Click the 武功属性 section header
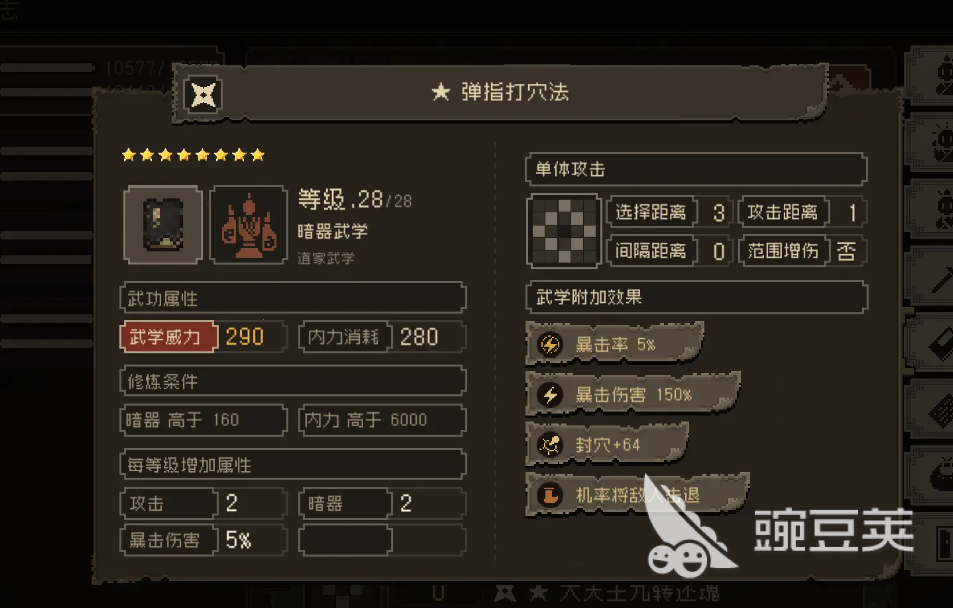 pyautogui.click(x=293, y=298)
